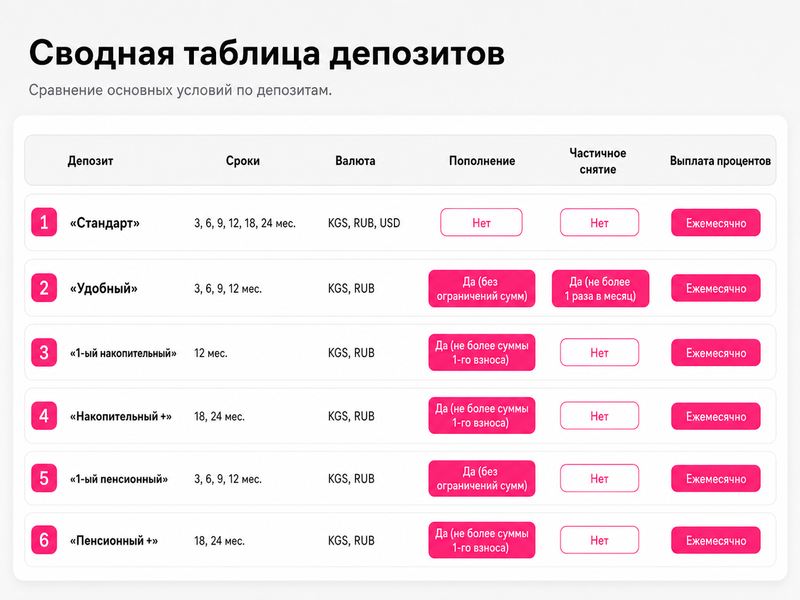Select the number 5 badge icon
The image size is (800, 600).
(44, 479)
